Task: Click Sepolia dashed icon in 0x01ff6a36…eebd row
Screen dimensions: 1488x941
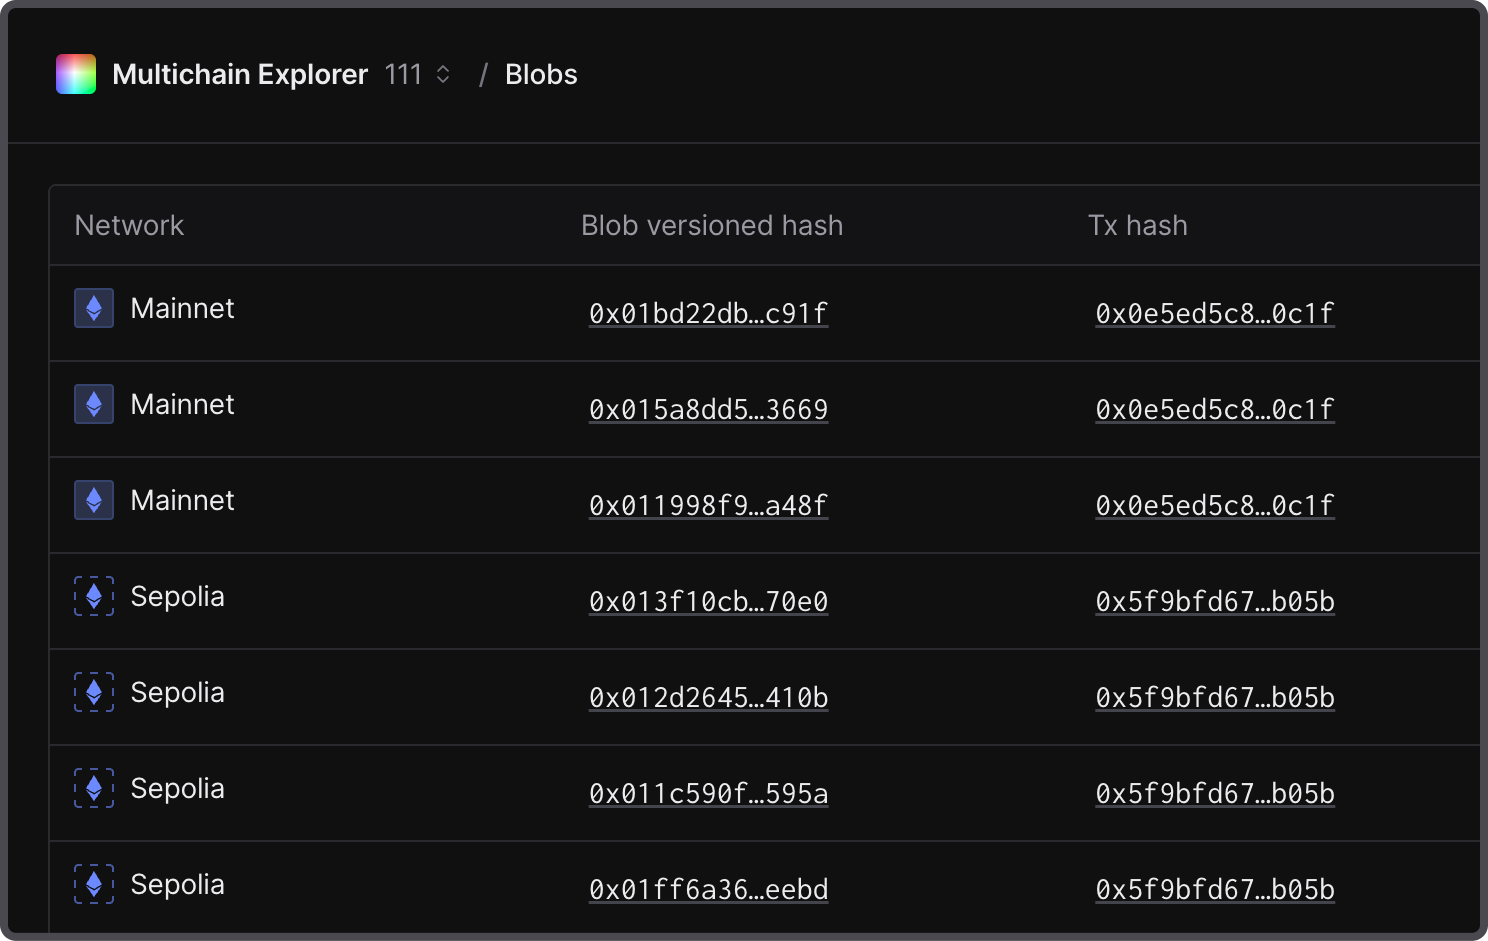Action: coord(94,884)
